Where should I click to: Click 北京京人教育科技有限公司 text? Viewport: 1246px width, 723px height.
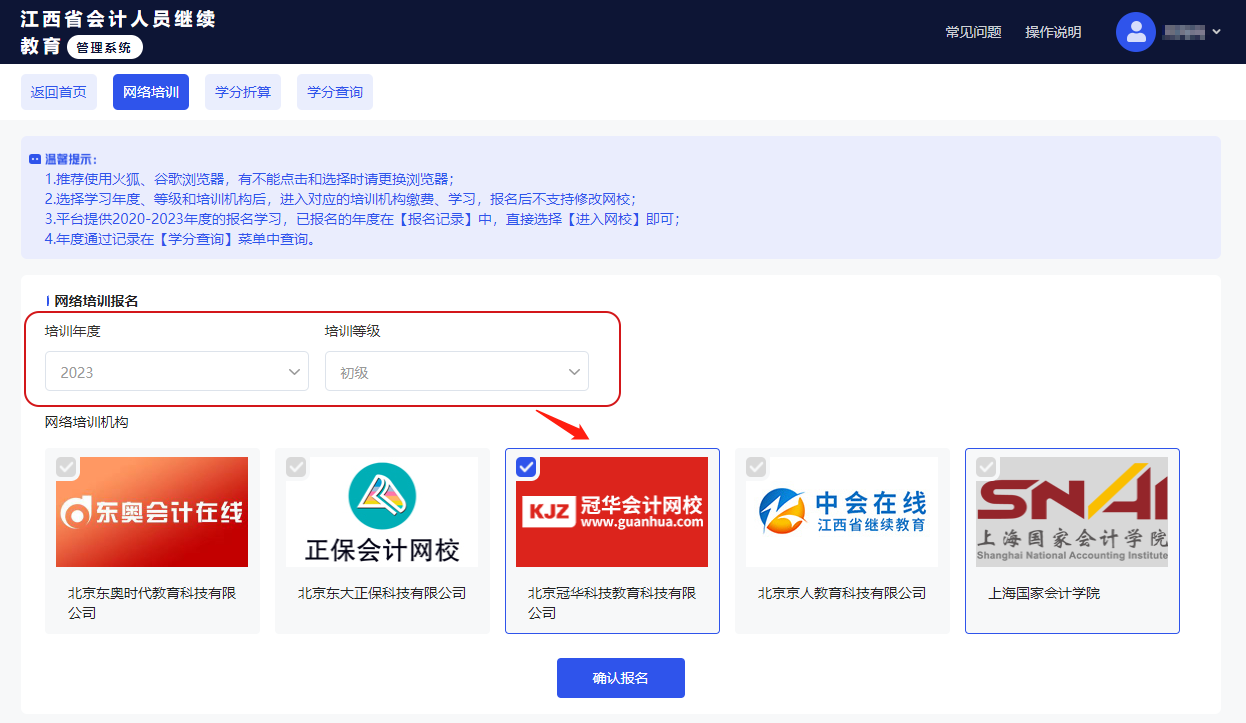[842, 593]
